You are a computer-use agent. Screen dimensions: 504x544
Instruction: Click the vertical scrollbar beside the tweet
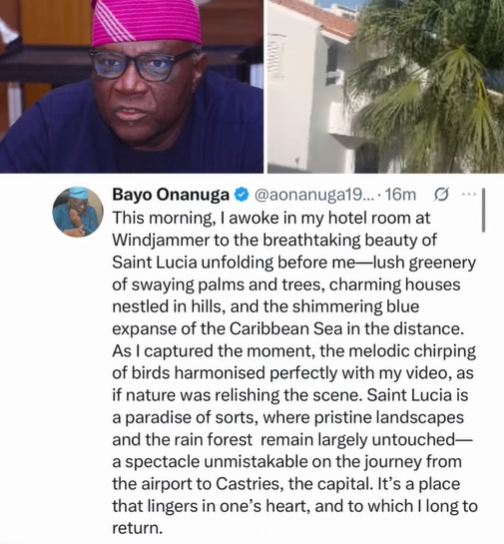point(483,210)
